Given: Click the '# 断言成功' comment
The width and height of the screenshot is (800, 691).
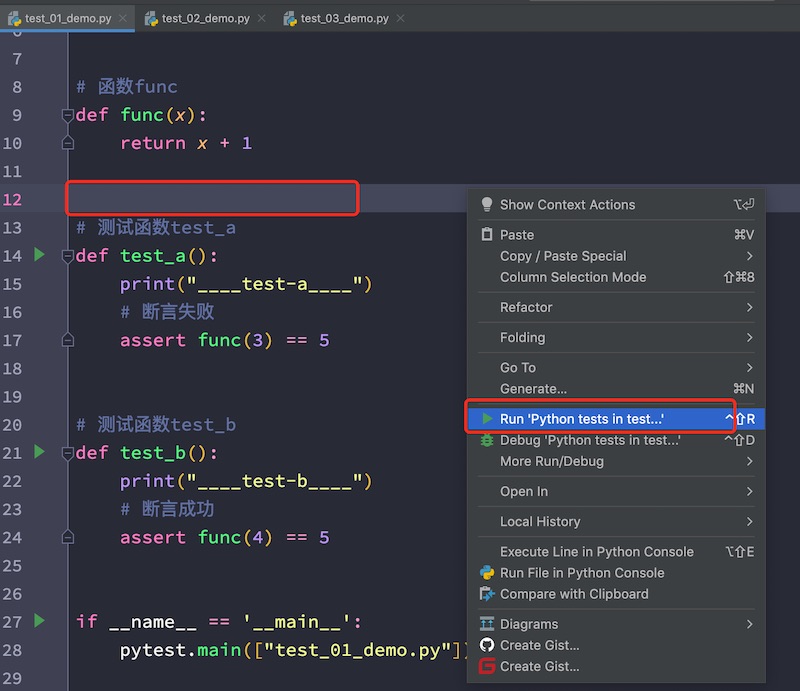Looking at the screenshot, I should point(167,509).
